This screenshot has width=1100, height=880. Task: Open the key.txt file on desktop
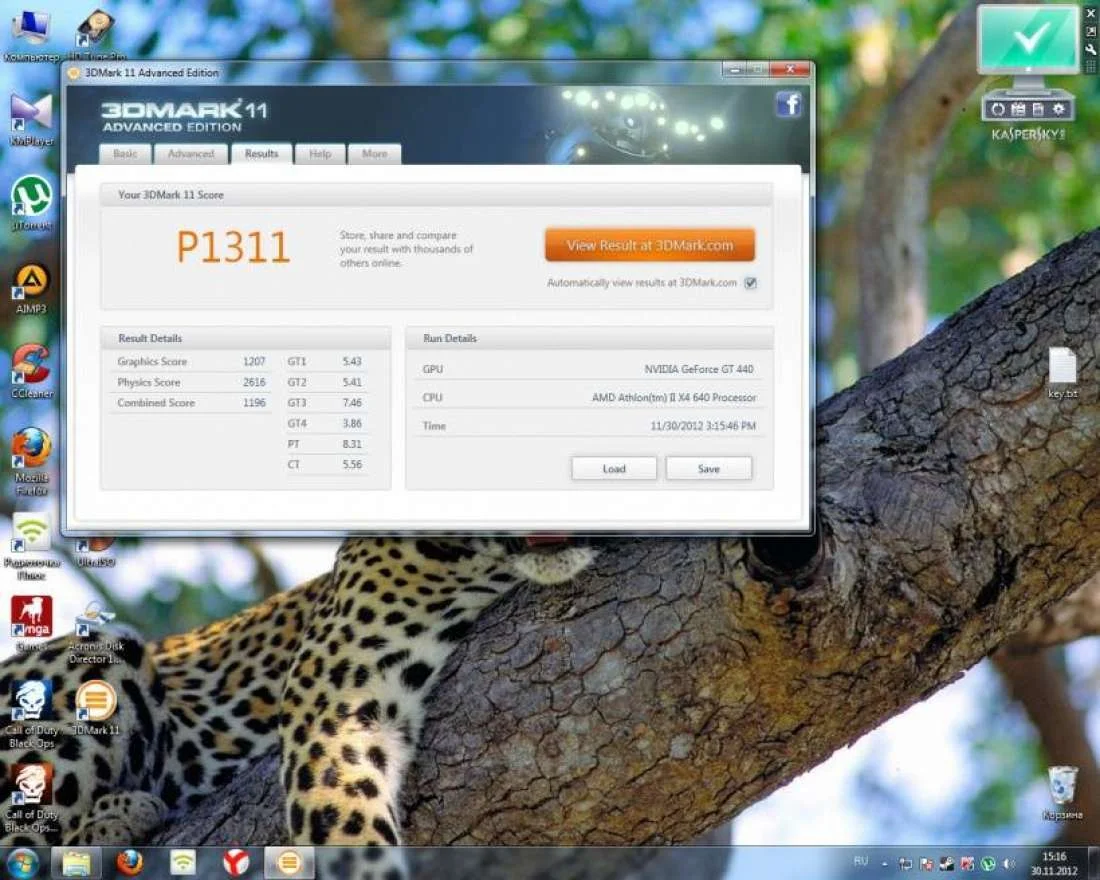(x=1062, y=373)
